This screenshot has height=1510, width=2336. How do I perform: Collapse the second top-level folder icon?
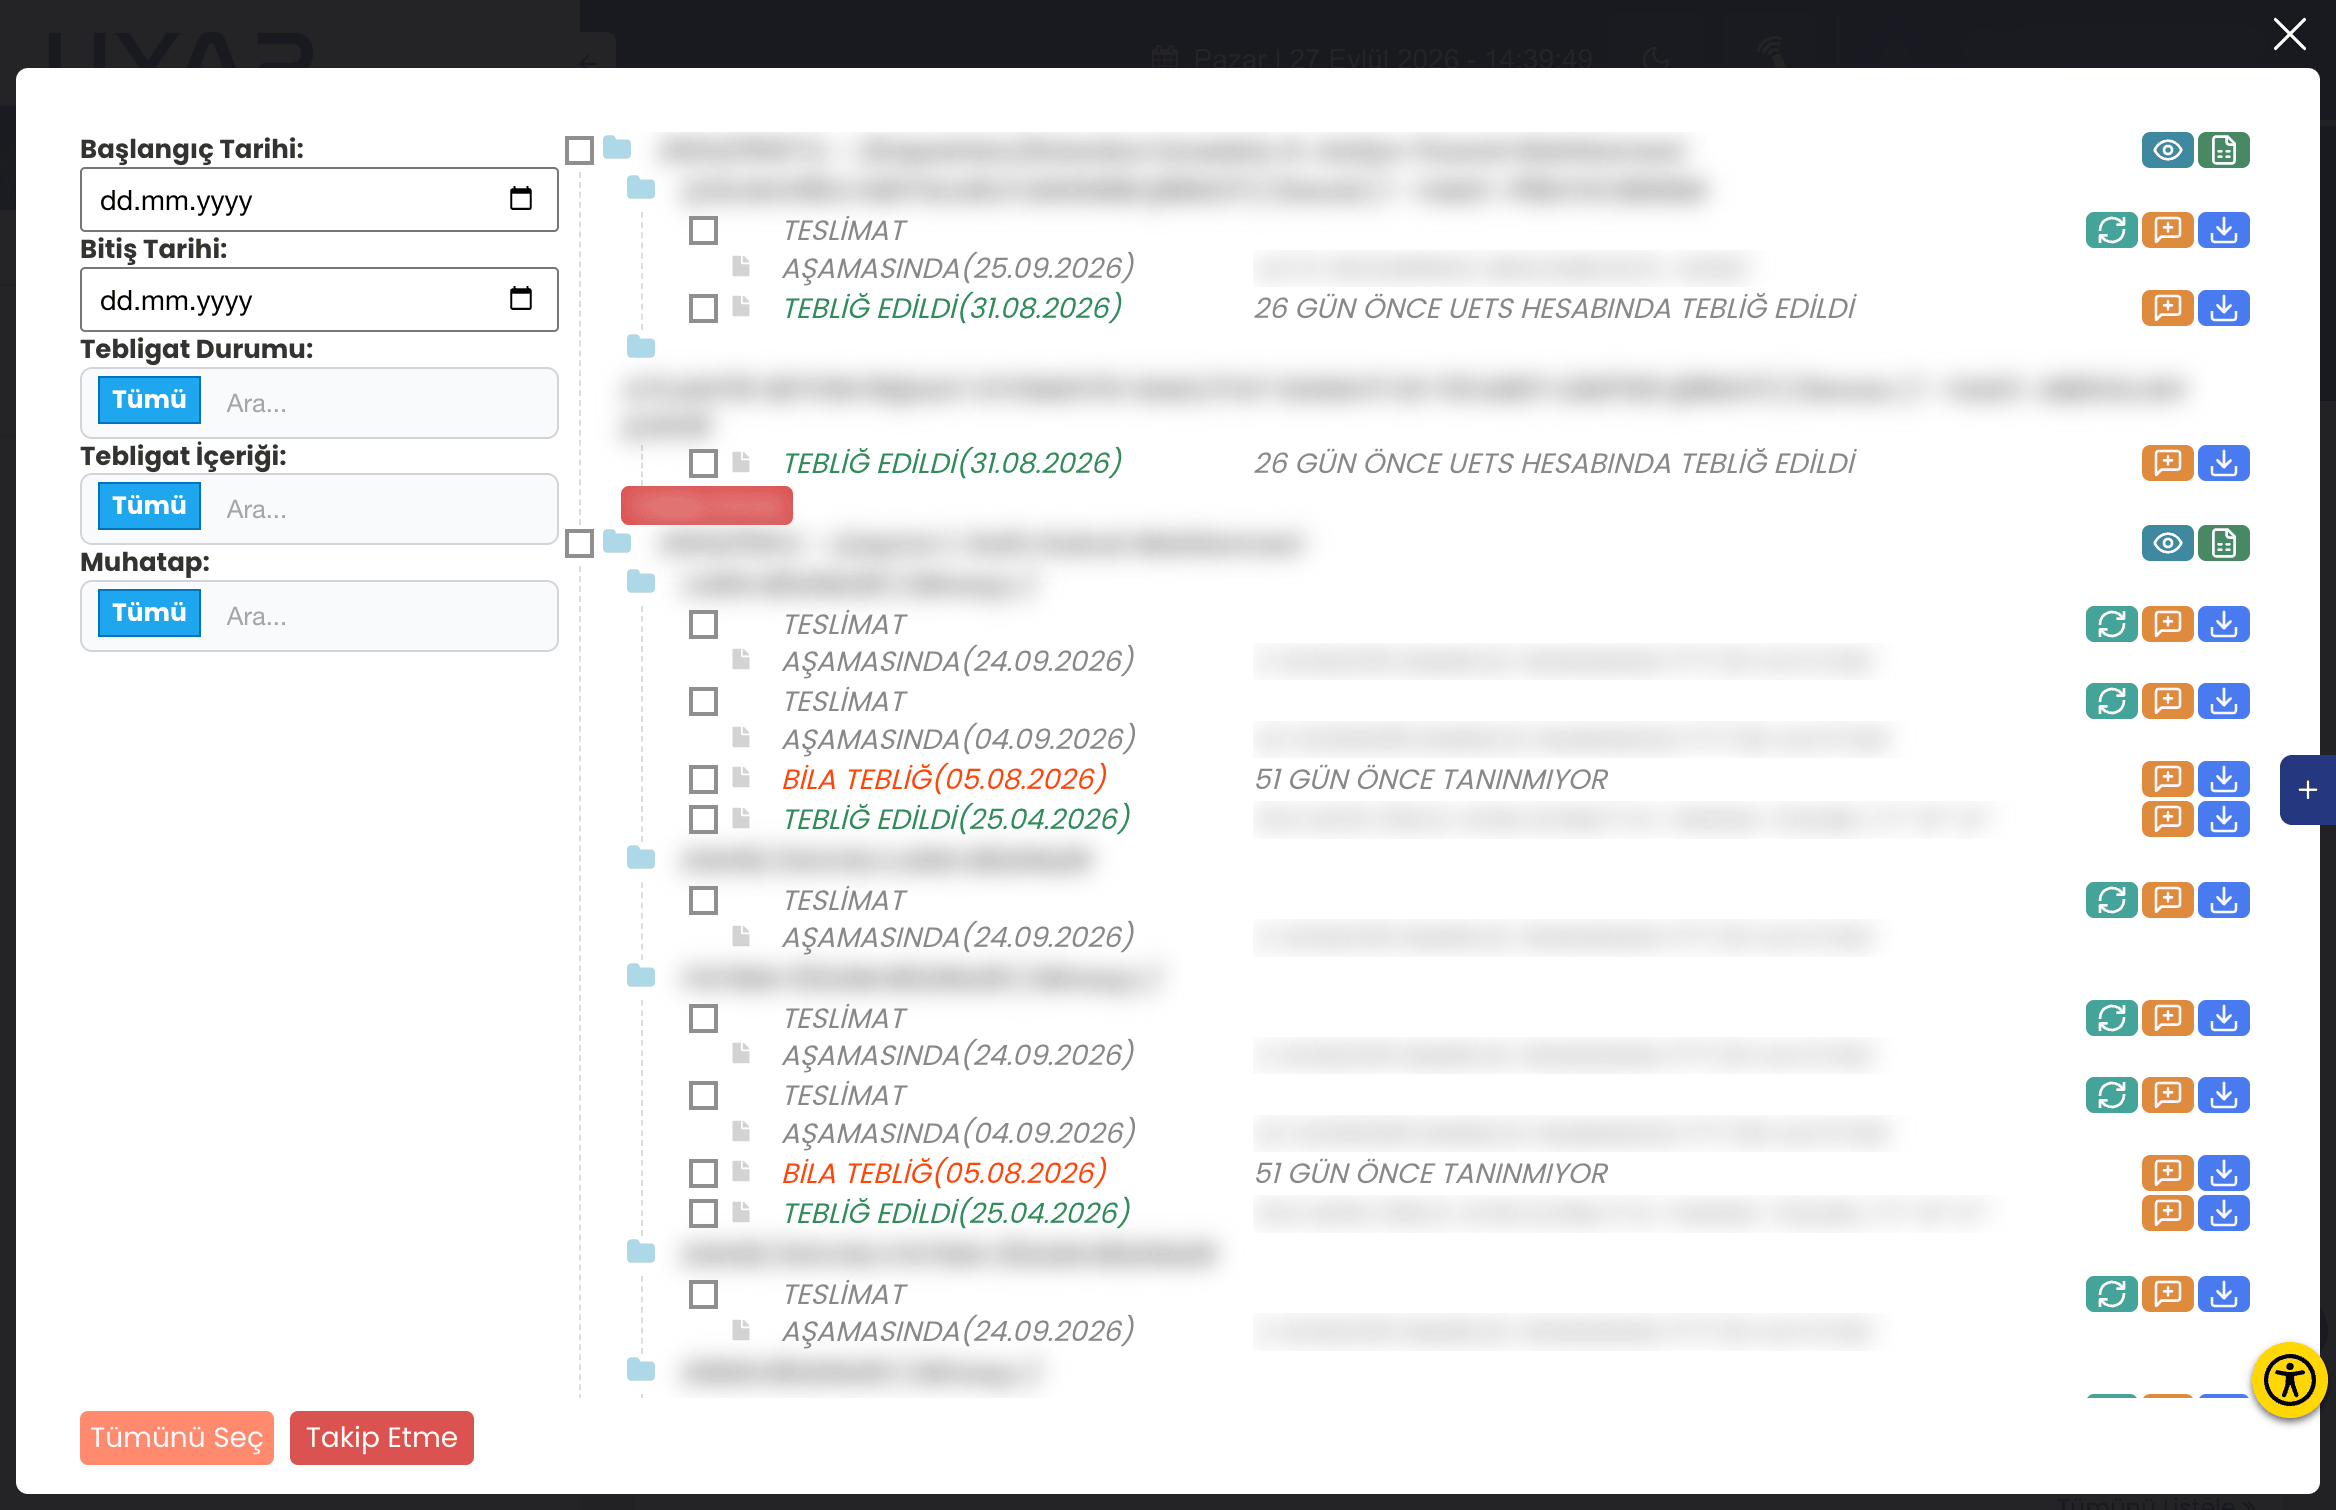point(617,541)
